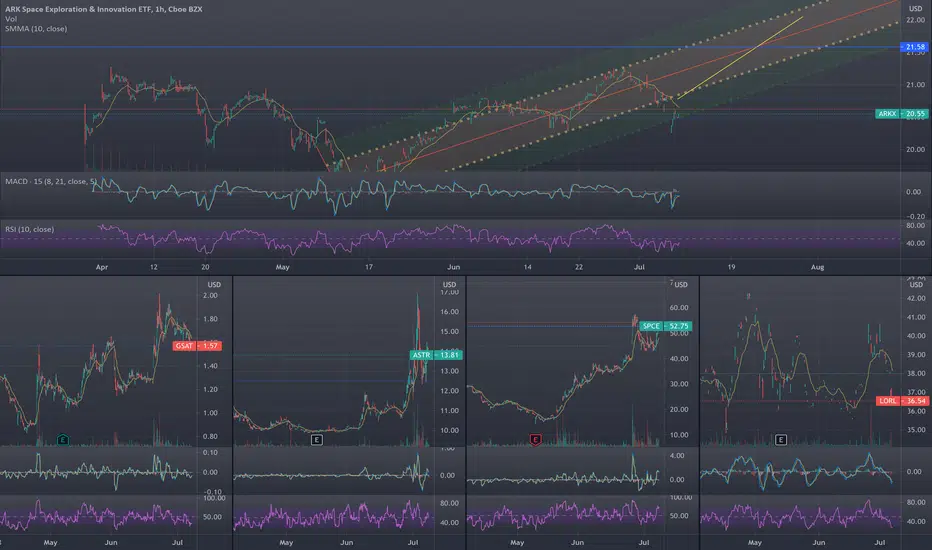This screenshot has width=932, height=550.
Task: Click the LORL 36.54 price tag
Action: (x=903, y=401)
